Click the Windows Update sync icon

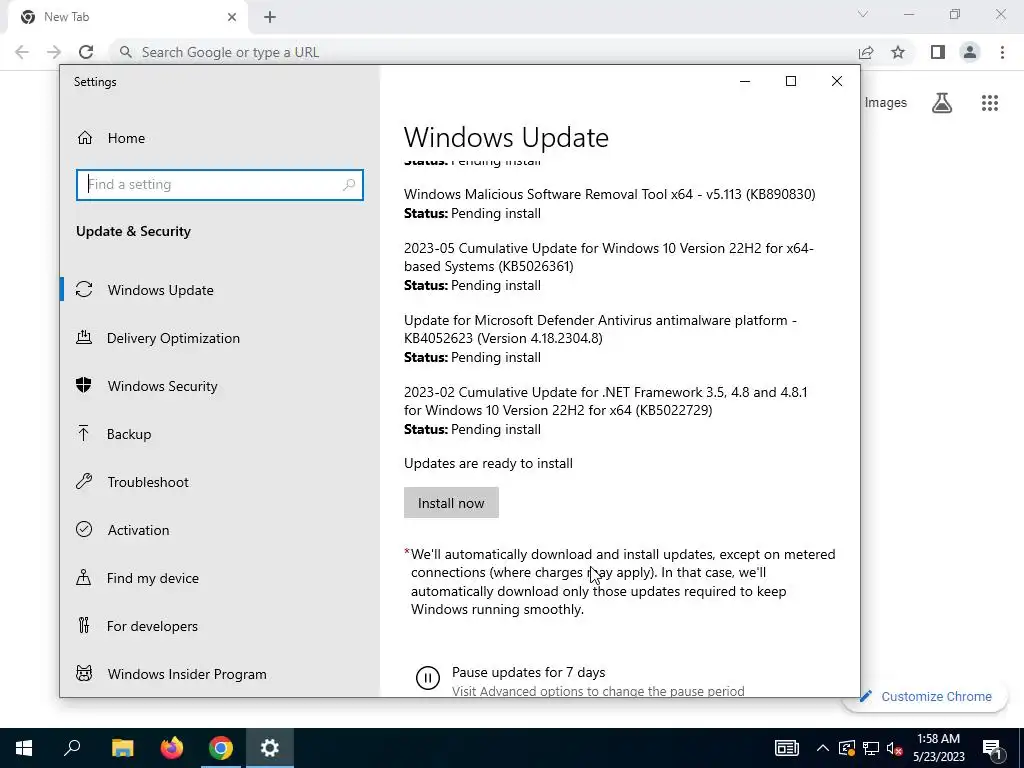pyautogui.click(x=84, y=289)
